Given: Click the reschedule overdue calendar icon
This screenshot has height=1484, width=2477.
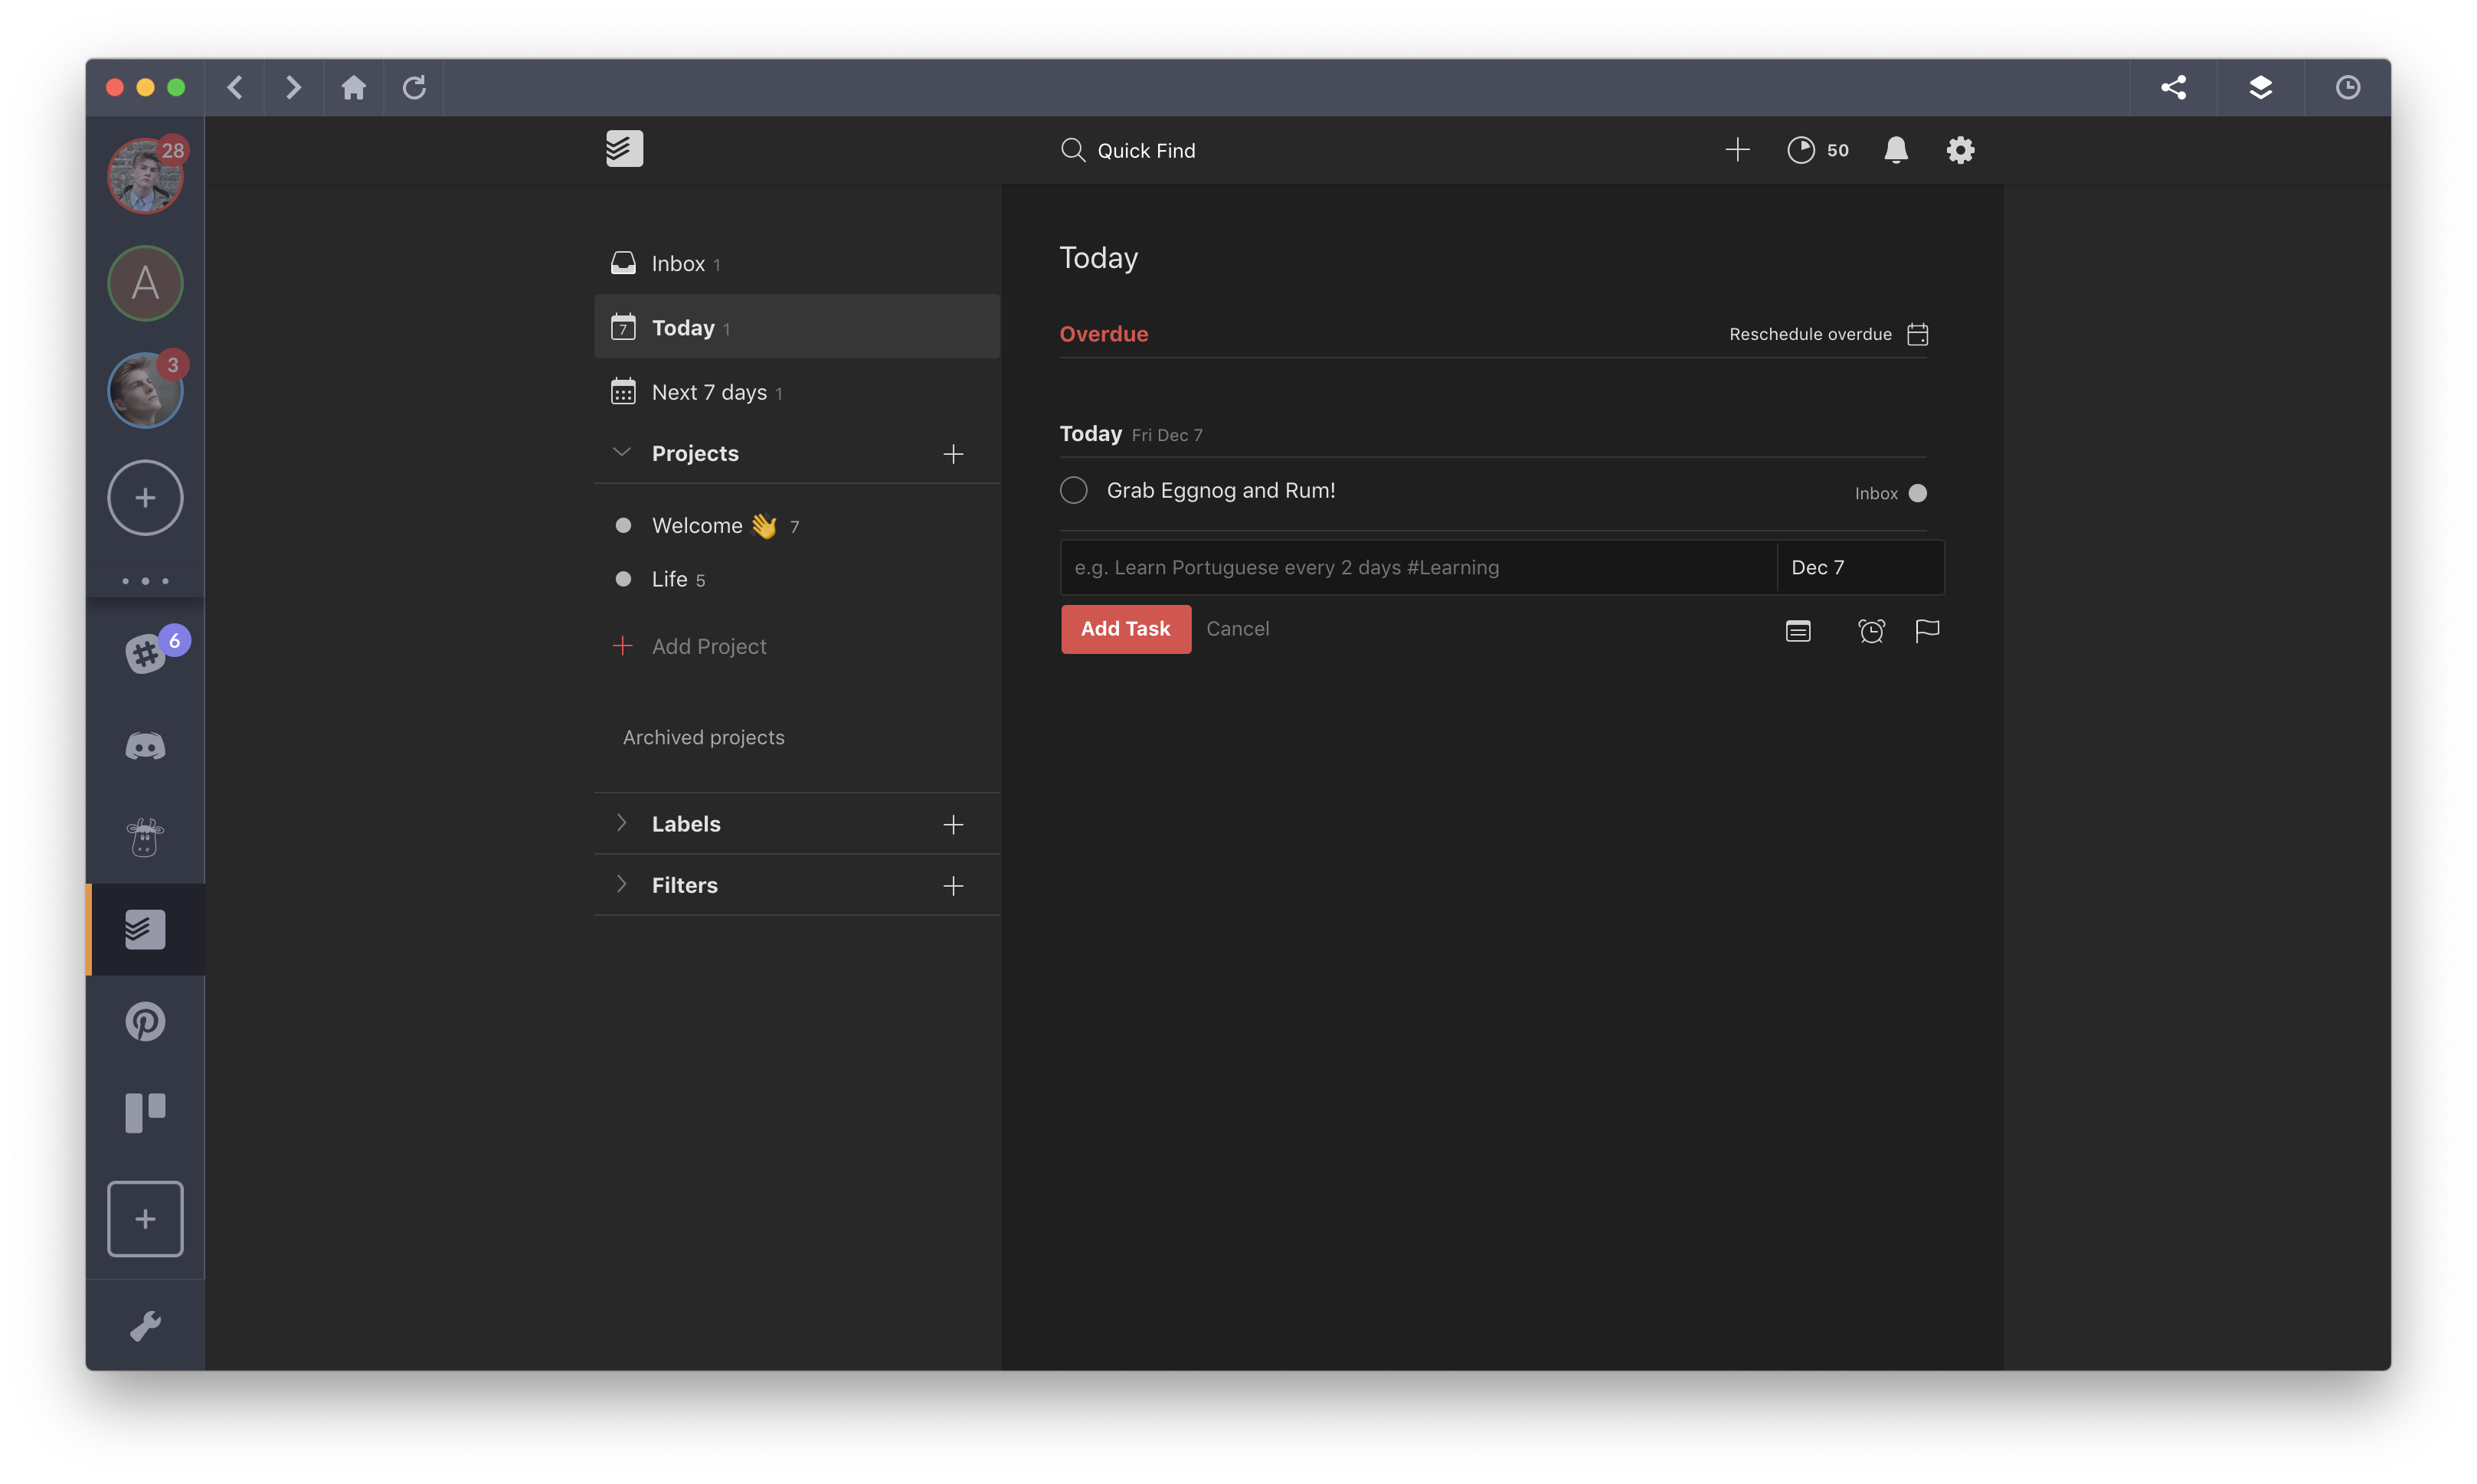Looking at the screenshot, I should point(1917,334).
